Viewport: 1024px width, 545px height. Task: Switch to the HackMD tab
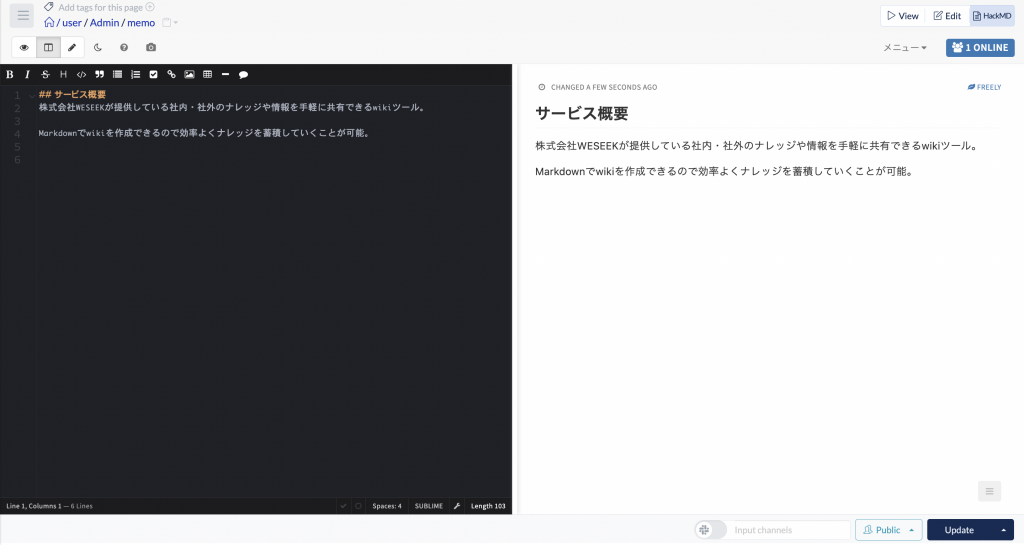click(992, 16)
